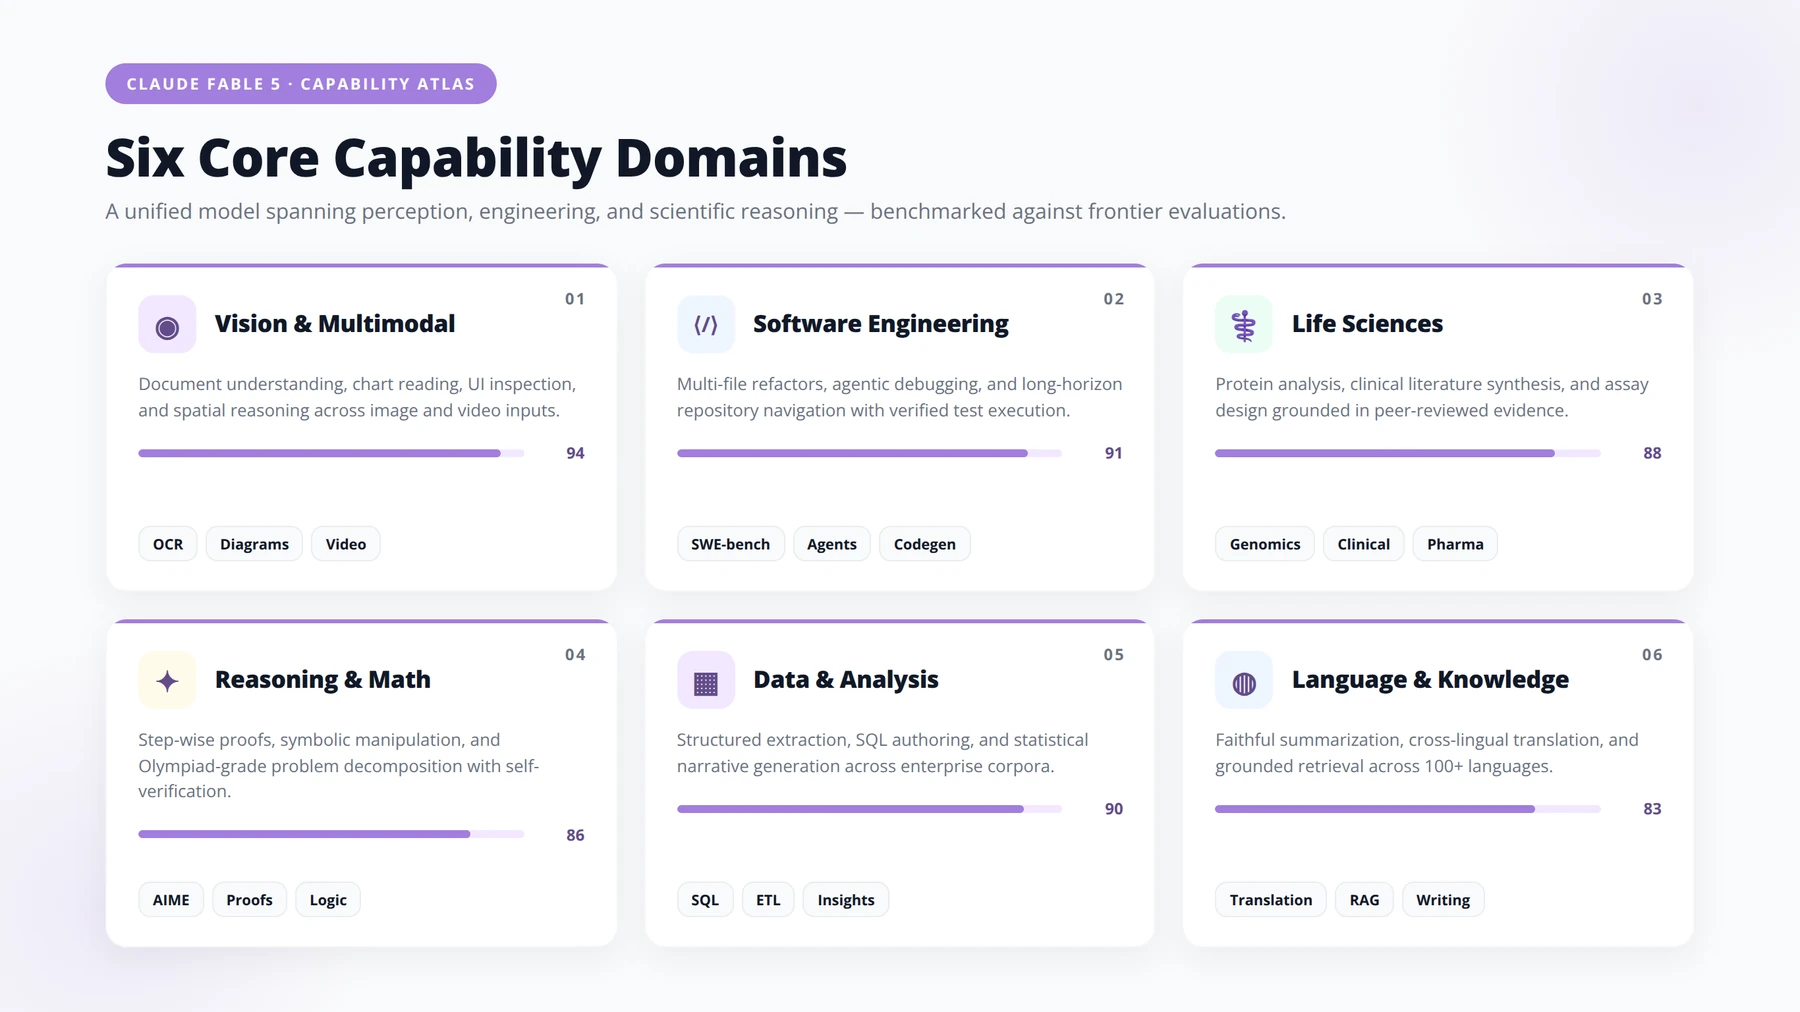Choose the SWE-bench tag

tap(731, 544)
